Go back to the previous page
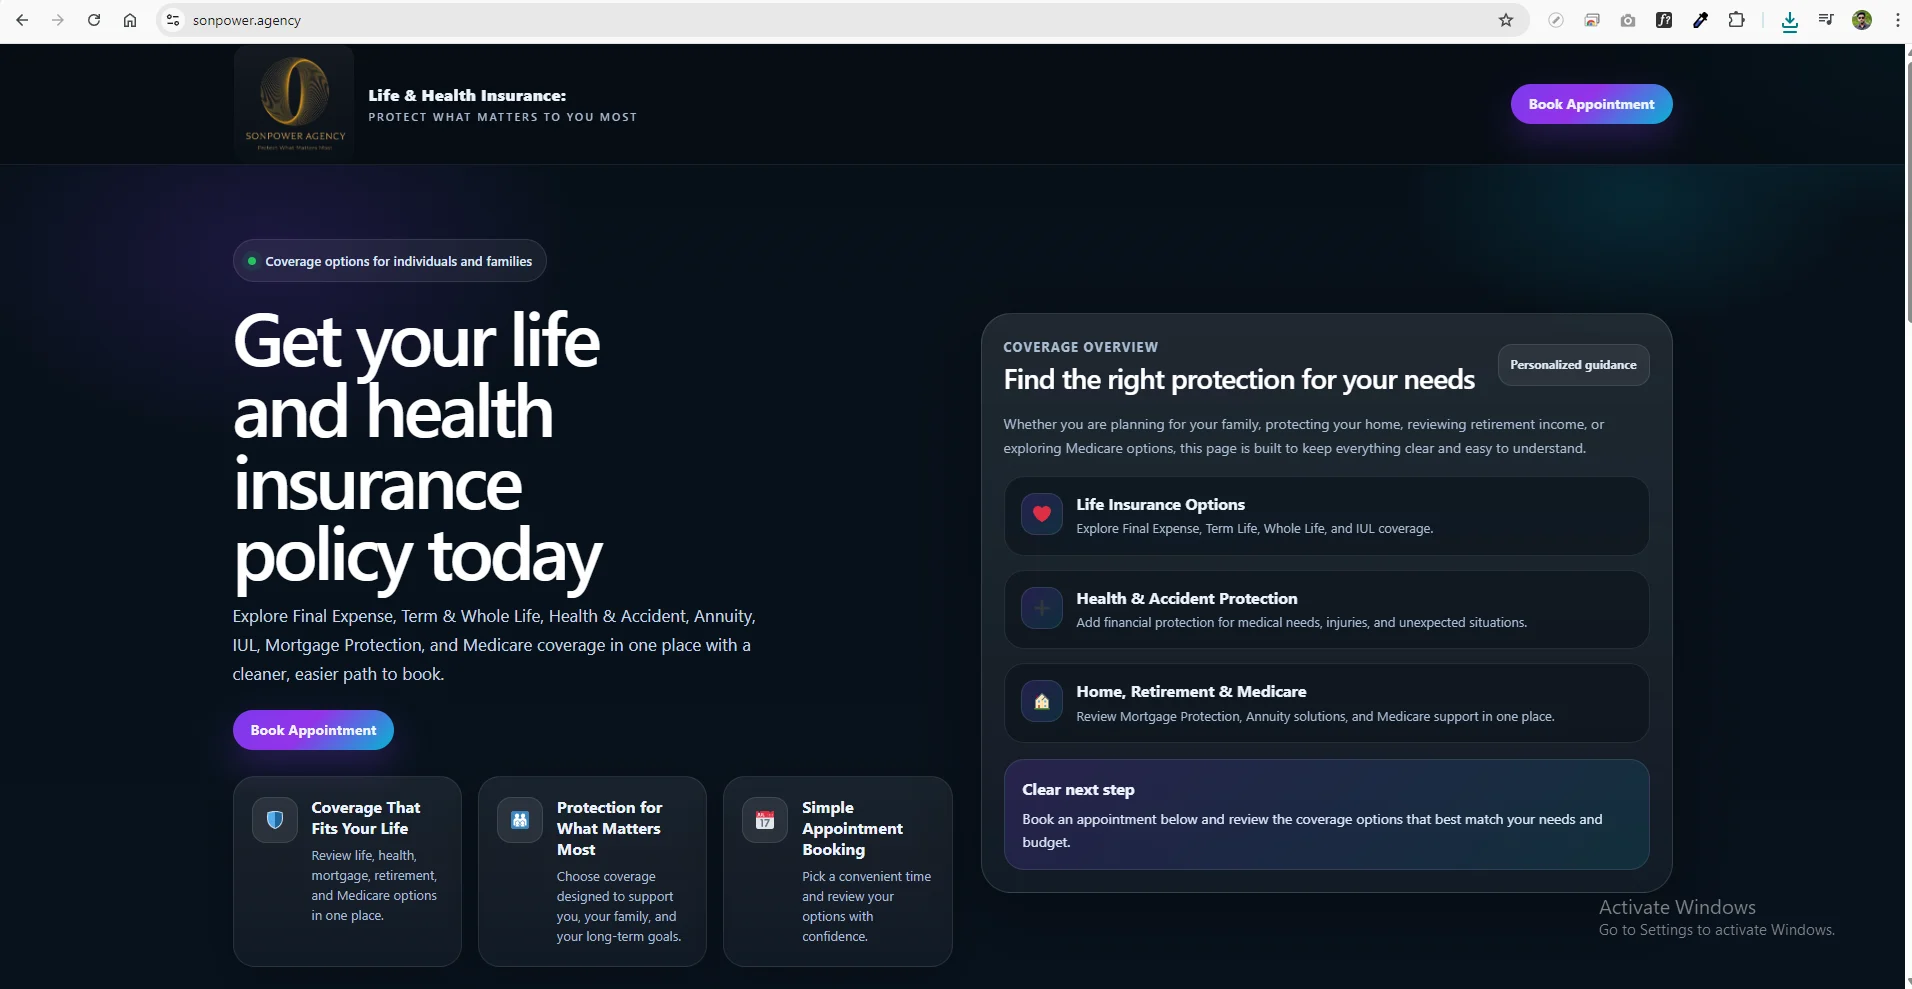The width and height of the screenshot is (1912, 989). pos(22,20)
